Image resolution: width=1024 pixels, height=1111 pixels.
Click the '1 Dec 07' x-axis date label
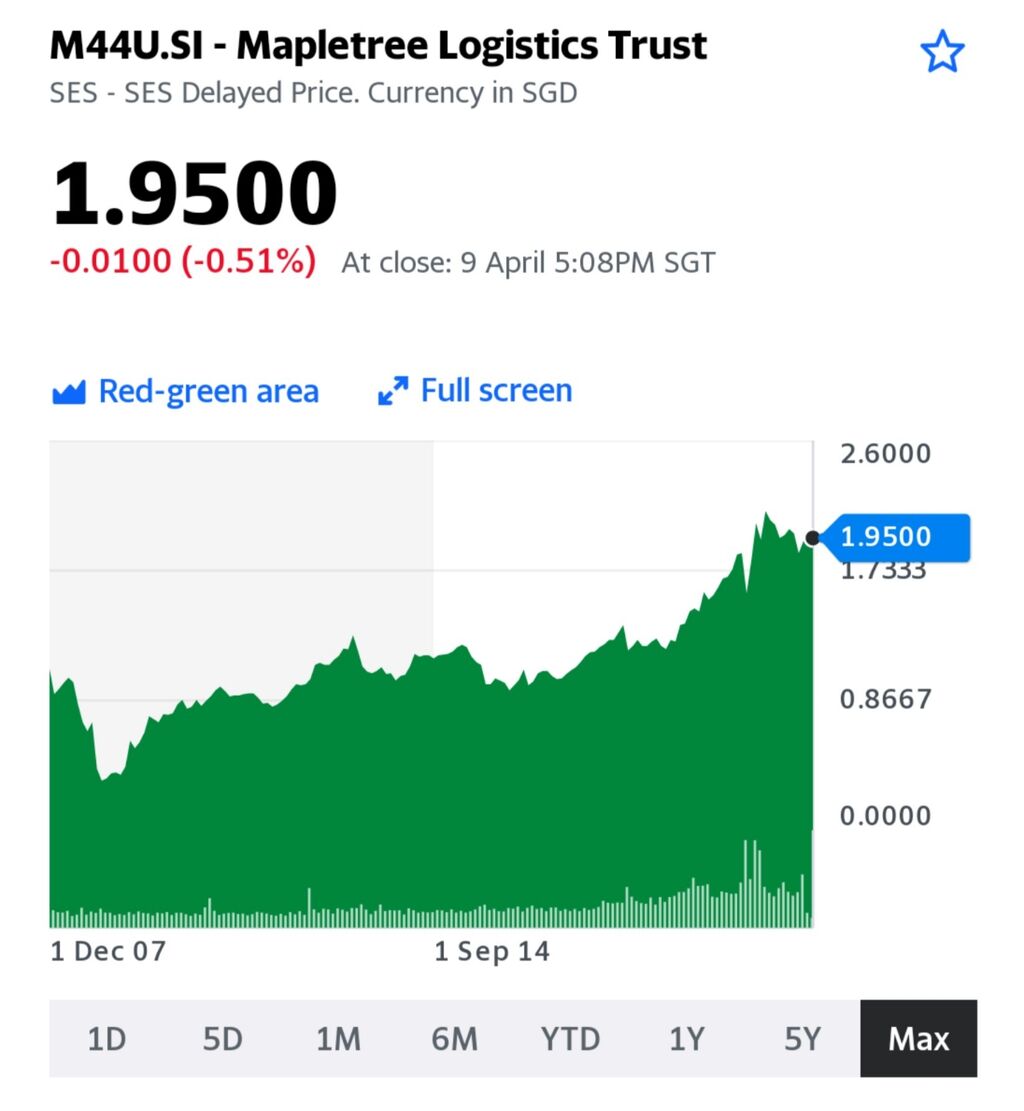[x=108, y=951]
